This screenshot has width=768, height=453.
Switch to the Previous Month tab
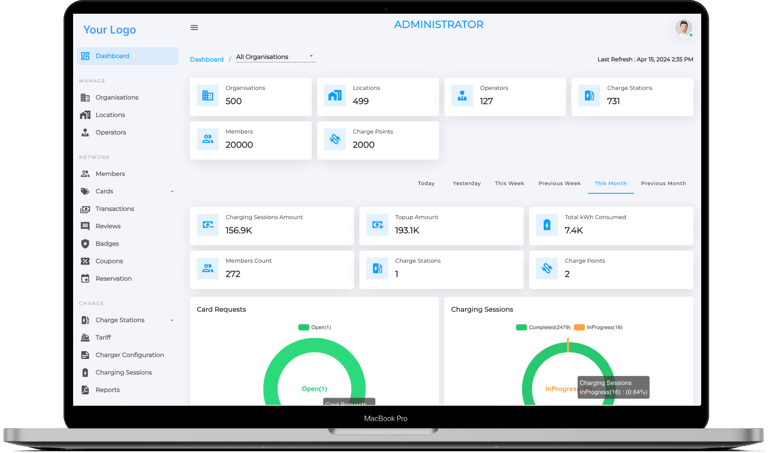663,183
